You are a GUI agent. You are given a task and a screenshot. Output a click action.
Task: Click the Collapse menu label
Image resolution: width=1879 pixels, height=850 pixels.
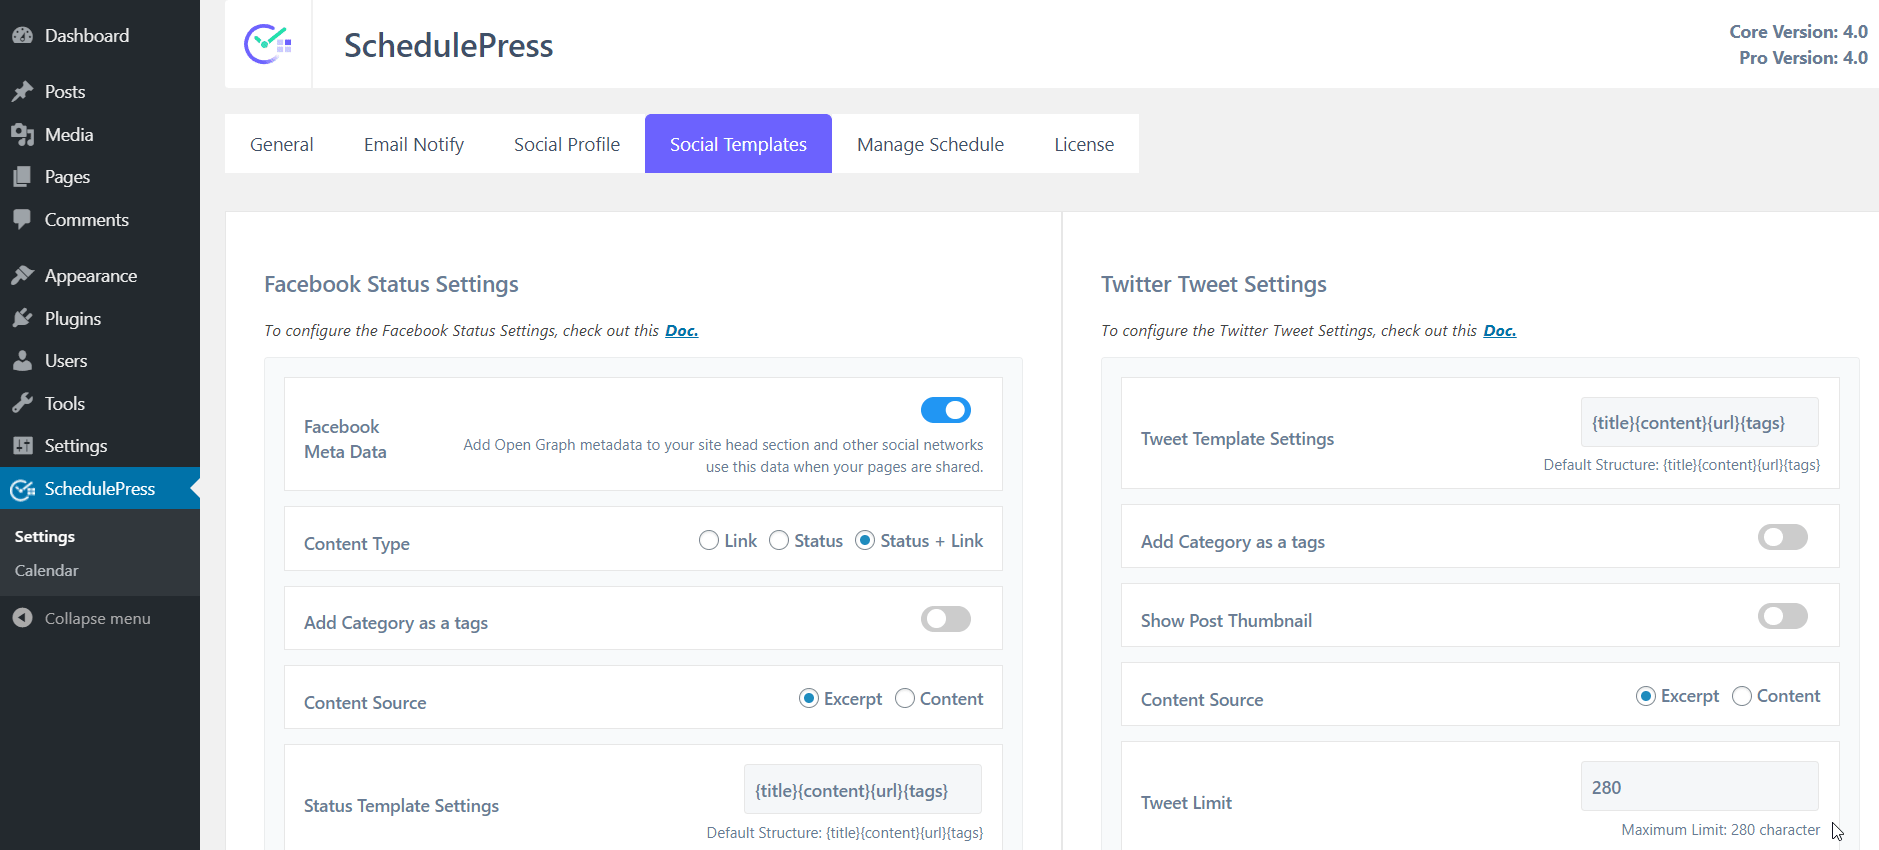(x=98, y=619)
